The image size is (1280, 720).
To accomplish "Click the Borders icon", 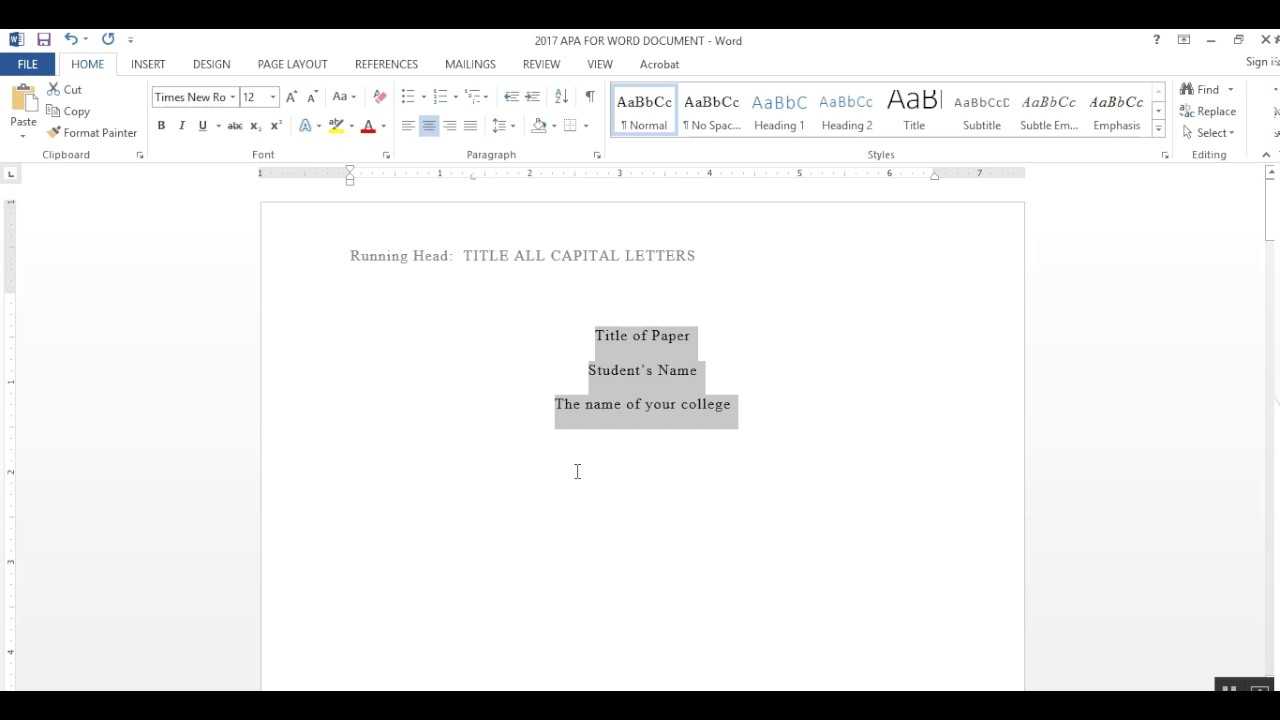I will click(x=570, y=126).
